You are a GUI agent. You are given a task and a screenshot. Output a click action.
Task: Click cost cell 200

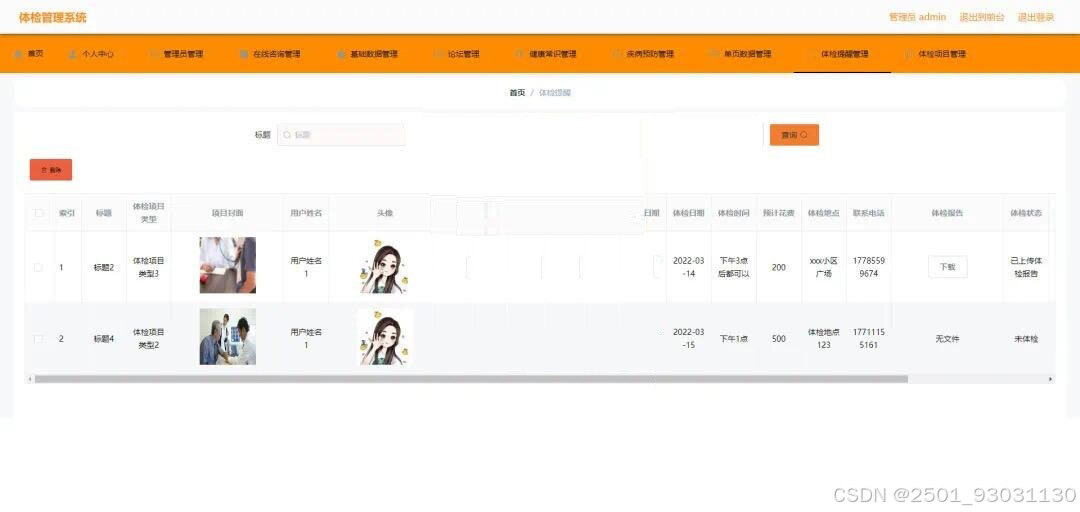coord(778,267)
